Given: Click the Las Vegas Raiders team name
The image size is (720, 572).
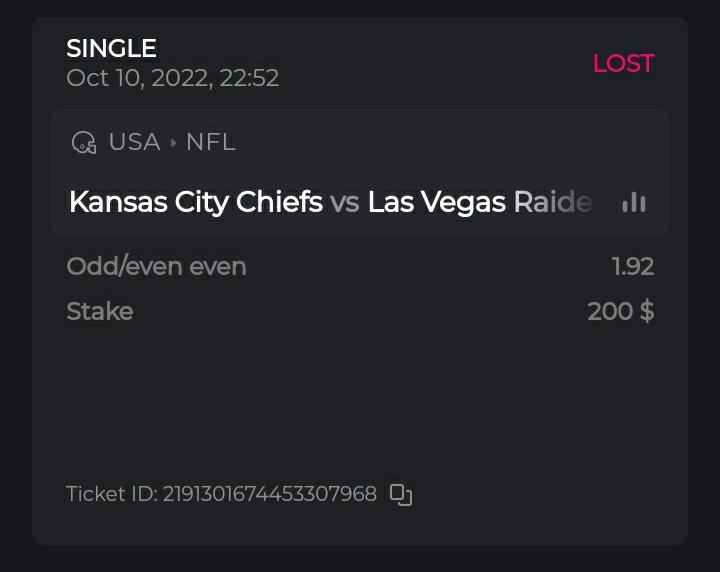Looking at the screenshot, I should (480, 203).
